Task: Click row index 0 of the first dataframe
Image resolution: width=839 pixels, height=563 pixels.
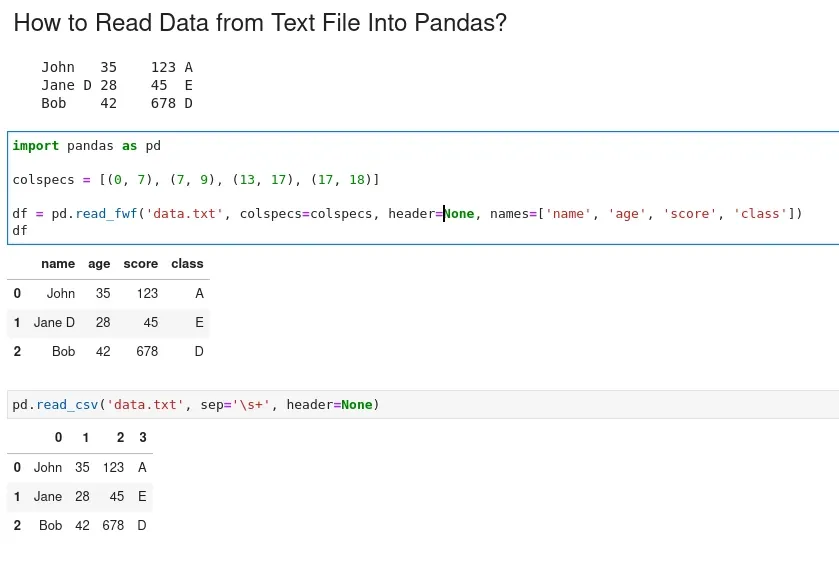Action: (17, 293)
